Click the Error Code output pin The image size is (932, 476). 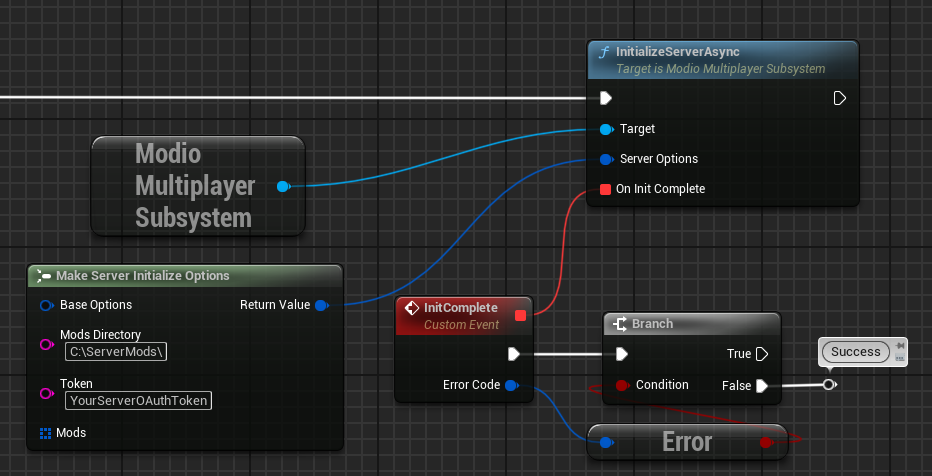pyautogui.click(x=511, y=386)
